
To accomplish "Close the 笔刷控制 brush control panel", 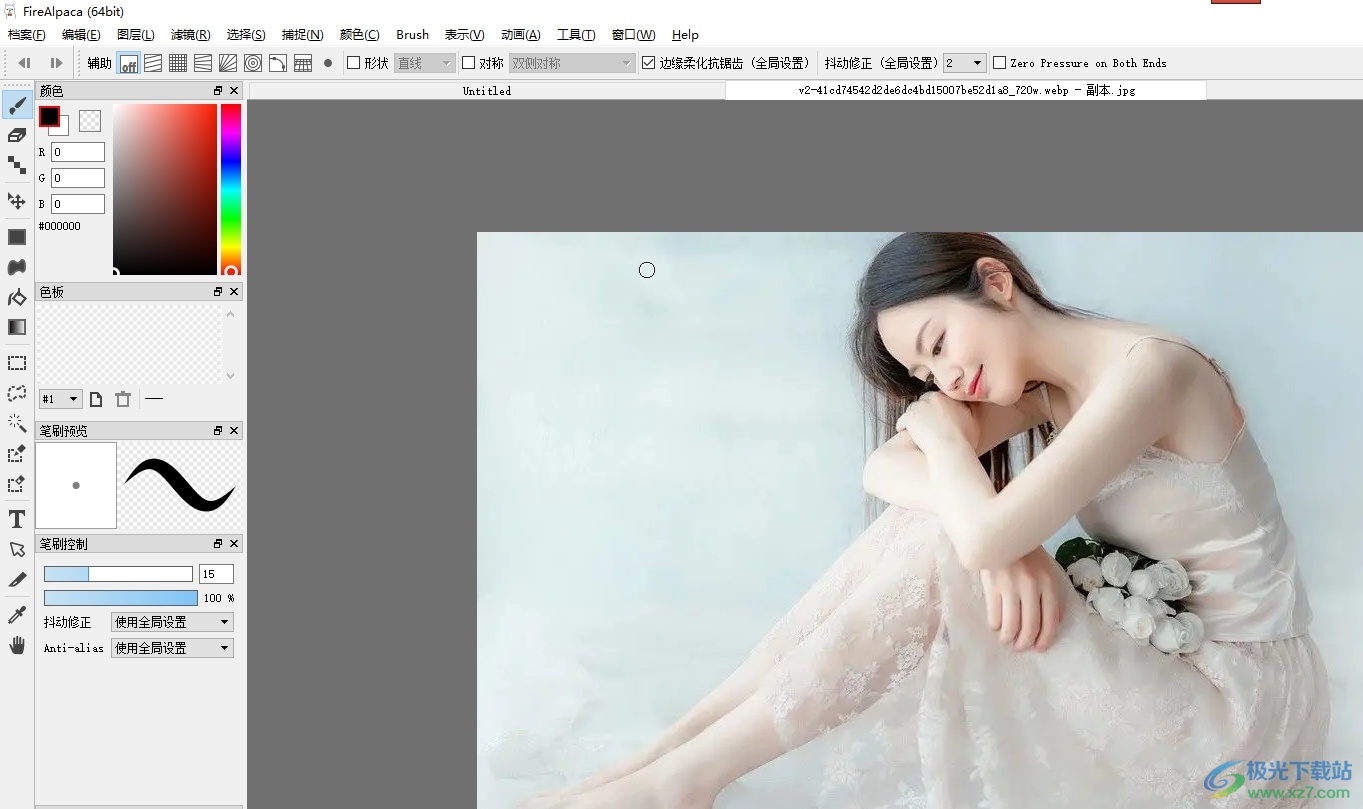I will coord(234,544).
